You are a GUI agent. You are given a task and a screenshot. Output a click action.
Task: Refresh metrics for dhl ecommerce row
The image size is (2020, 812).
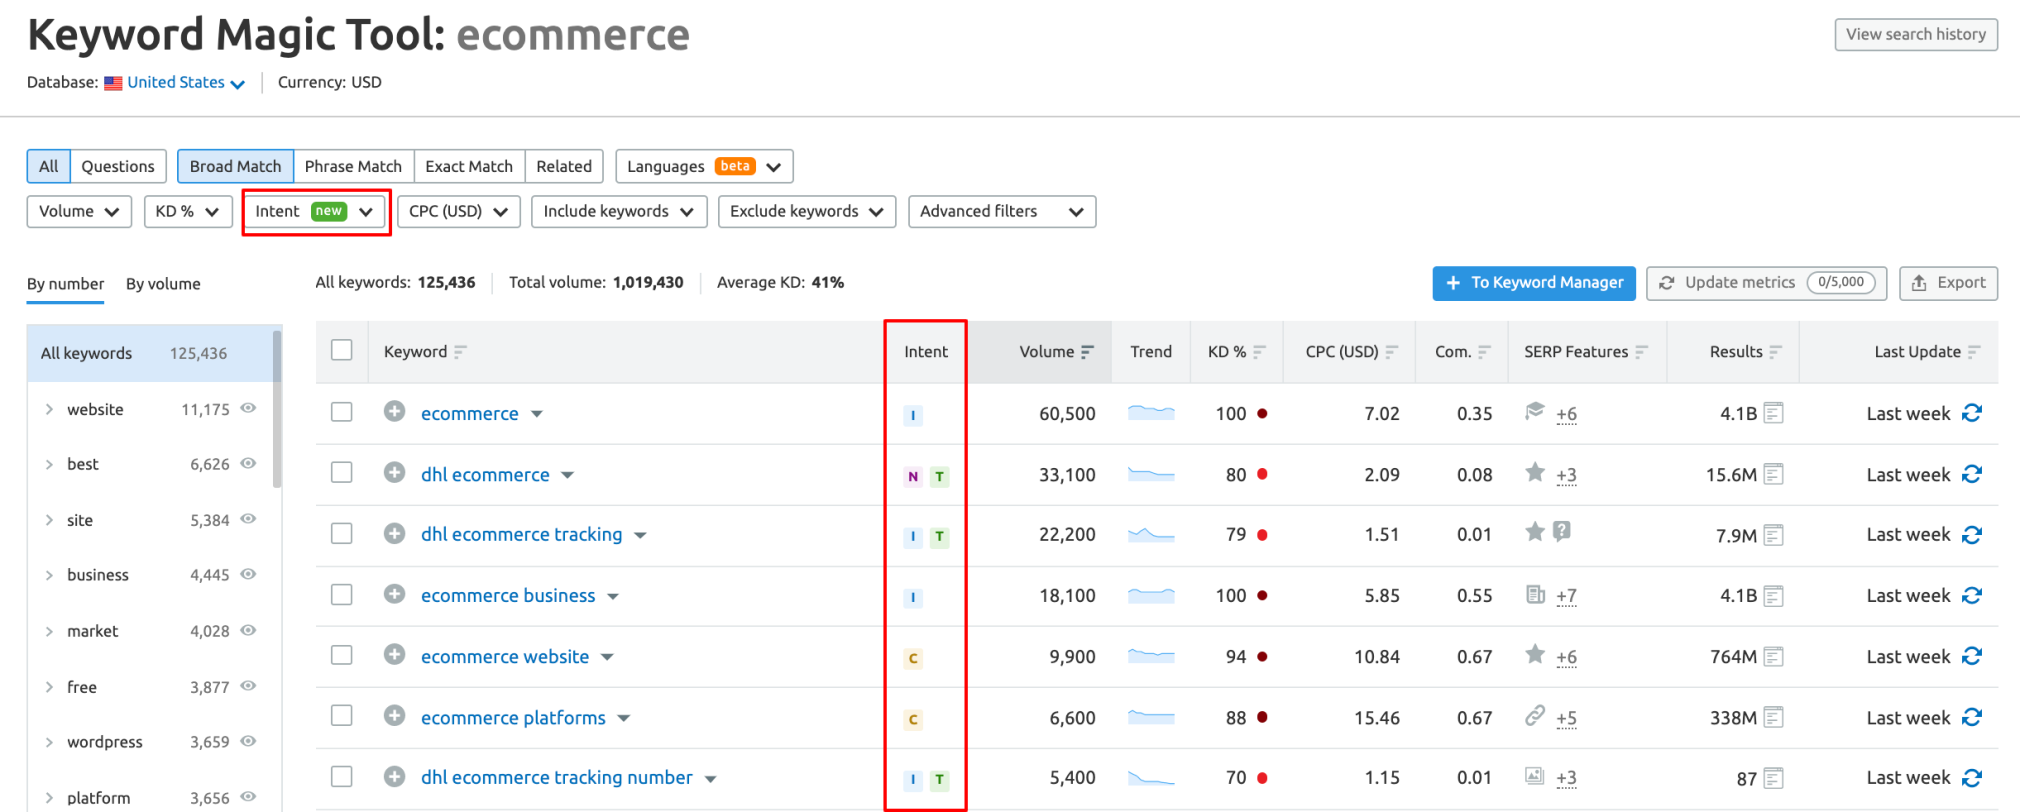point(1971,474)
